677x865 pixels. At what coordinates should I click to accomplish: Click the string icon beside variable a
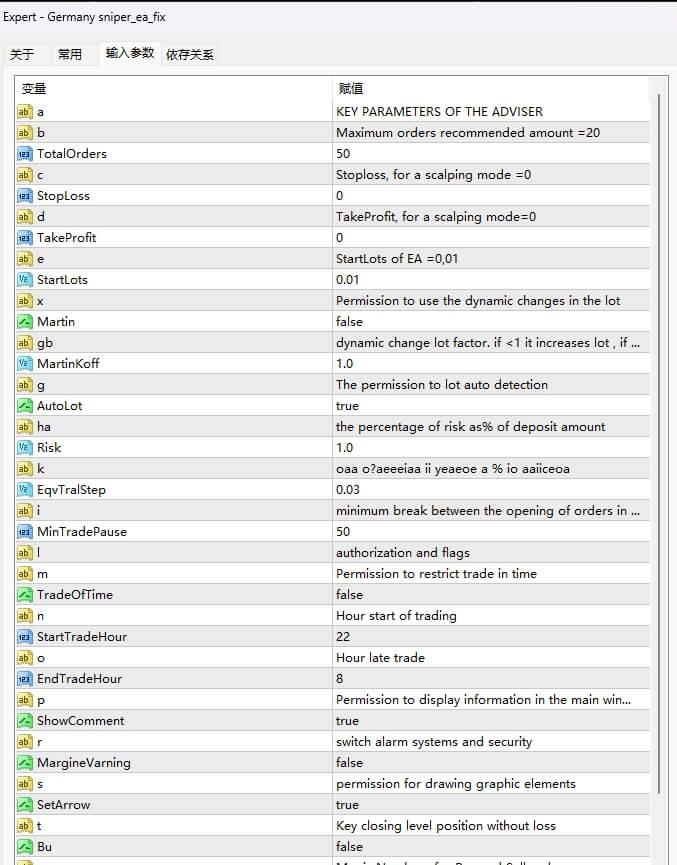pos(25,112)
